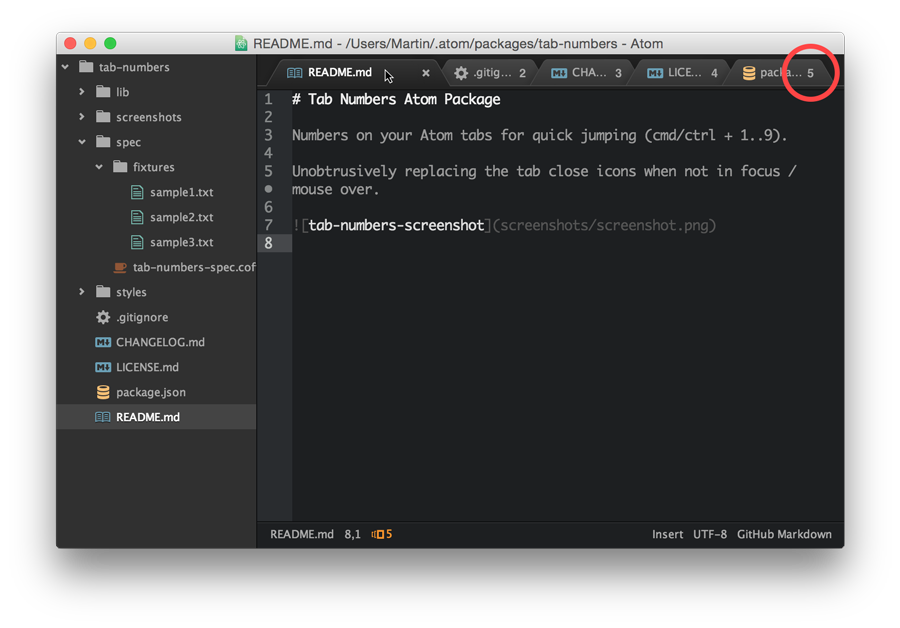Click the fixtures folder icon
Screen dimensions: 900x628
tap(120, 166)
